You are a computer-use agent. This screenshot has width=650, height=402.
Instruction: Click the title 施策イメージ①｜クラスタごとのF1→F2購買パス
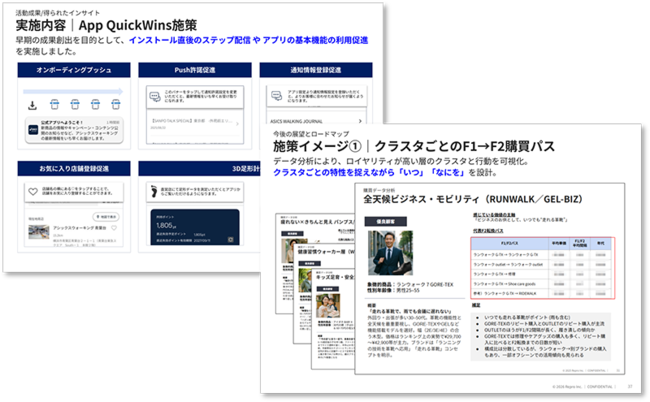click(414, 146)
